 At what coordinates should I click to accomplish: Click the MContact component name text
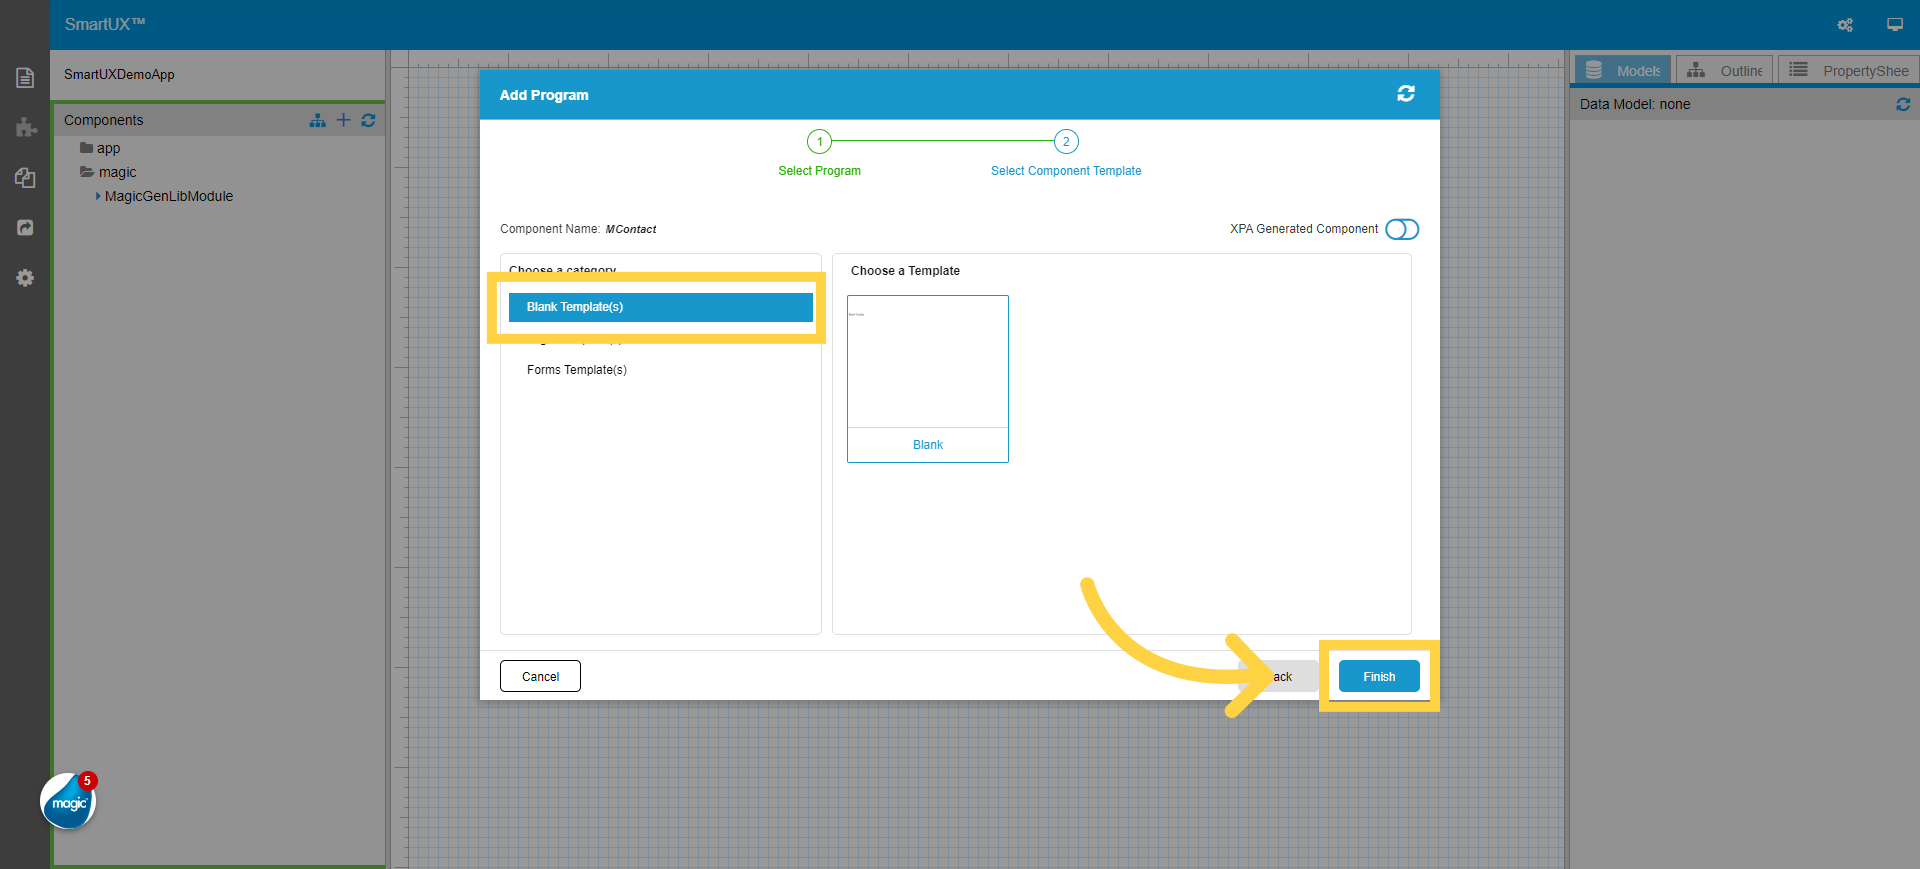631,229
